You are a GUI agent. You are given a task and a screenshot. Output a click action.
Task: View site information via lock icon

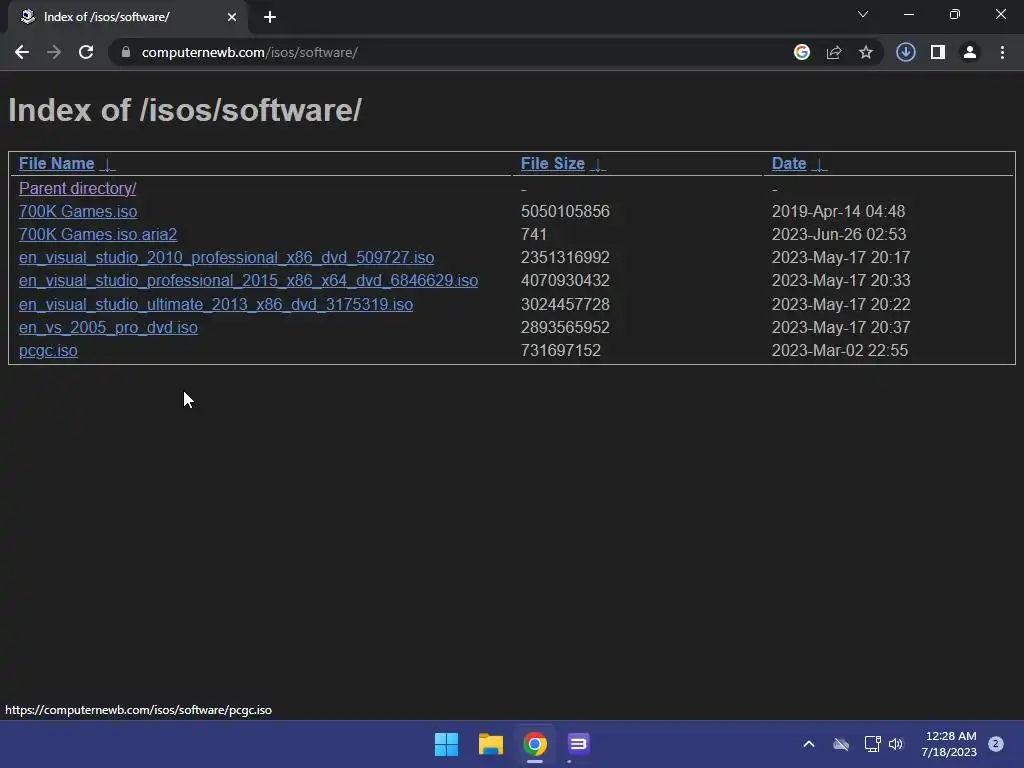(126, 52)
